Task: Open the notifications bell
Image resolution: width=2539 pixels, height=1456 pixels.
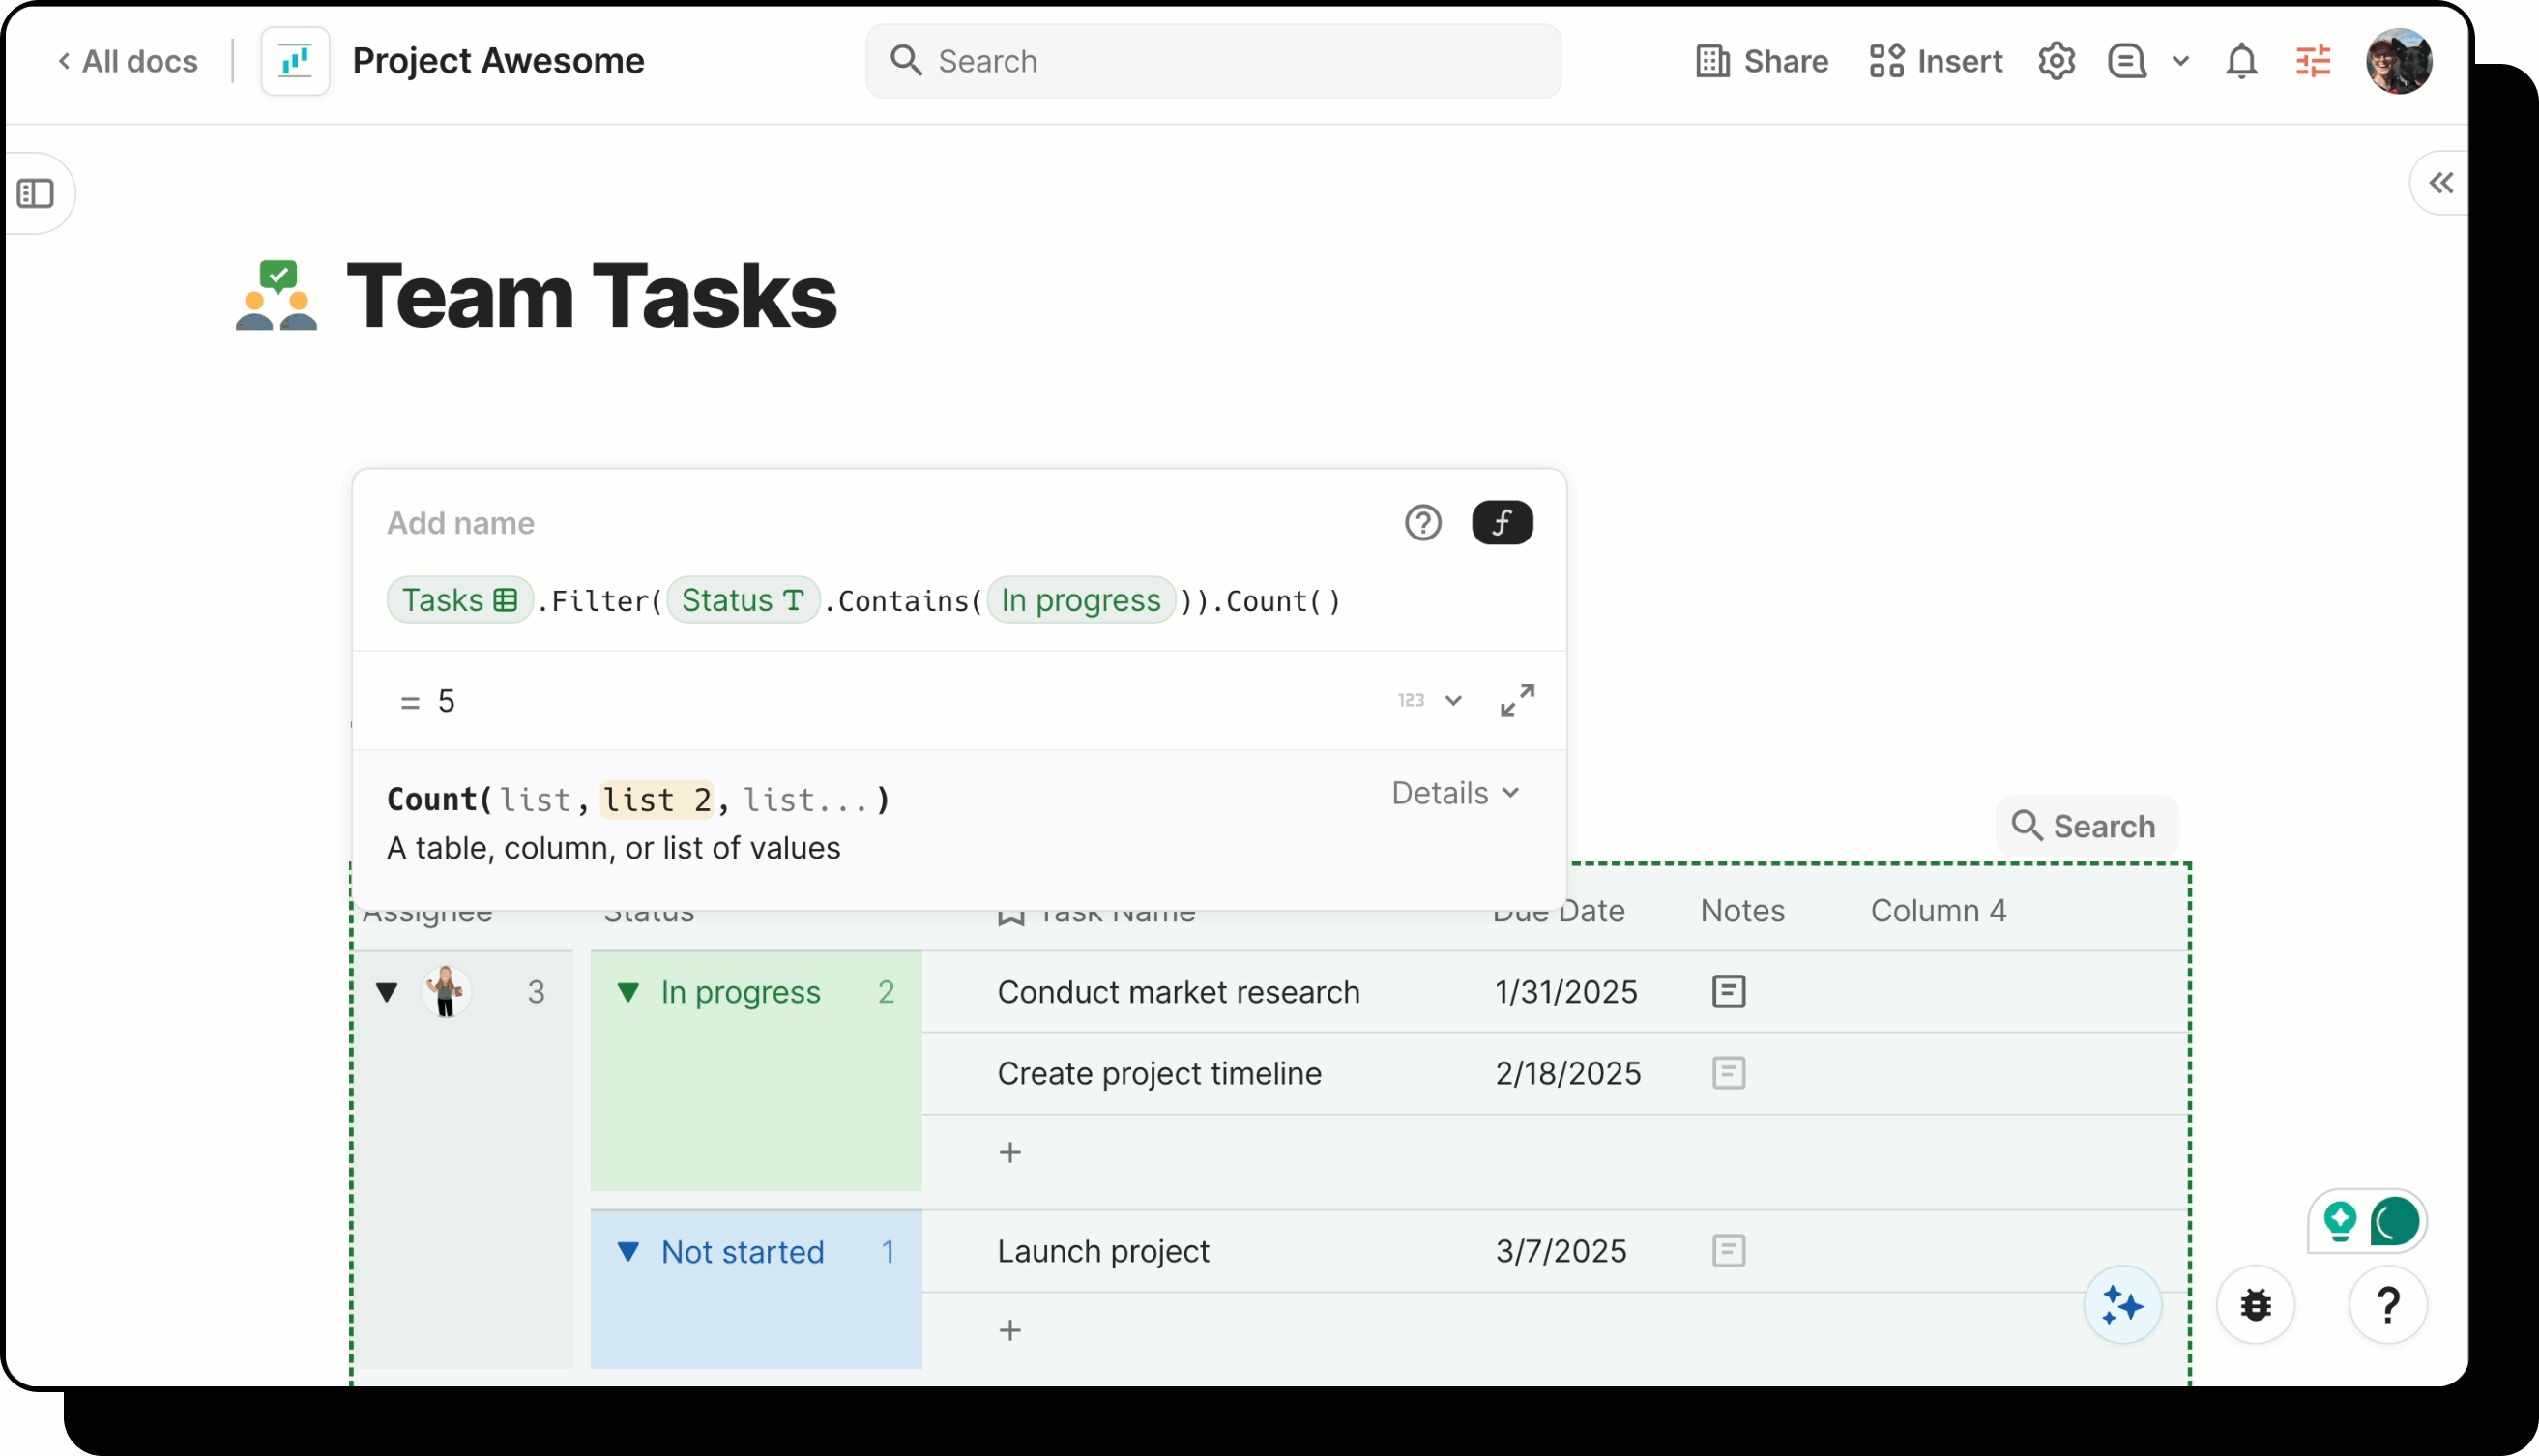Action: point(2241,61)
